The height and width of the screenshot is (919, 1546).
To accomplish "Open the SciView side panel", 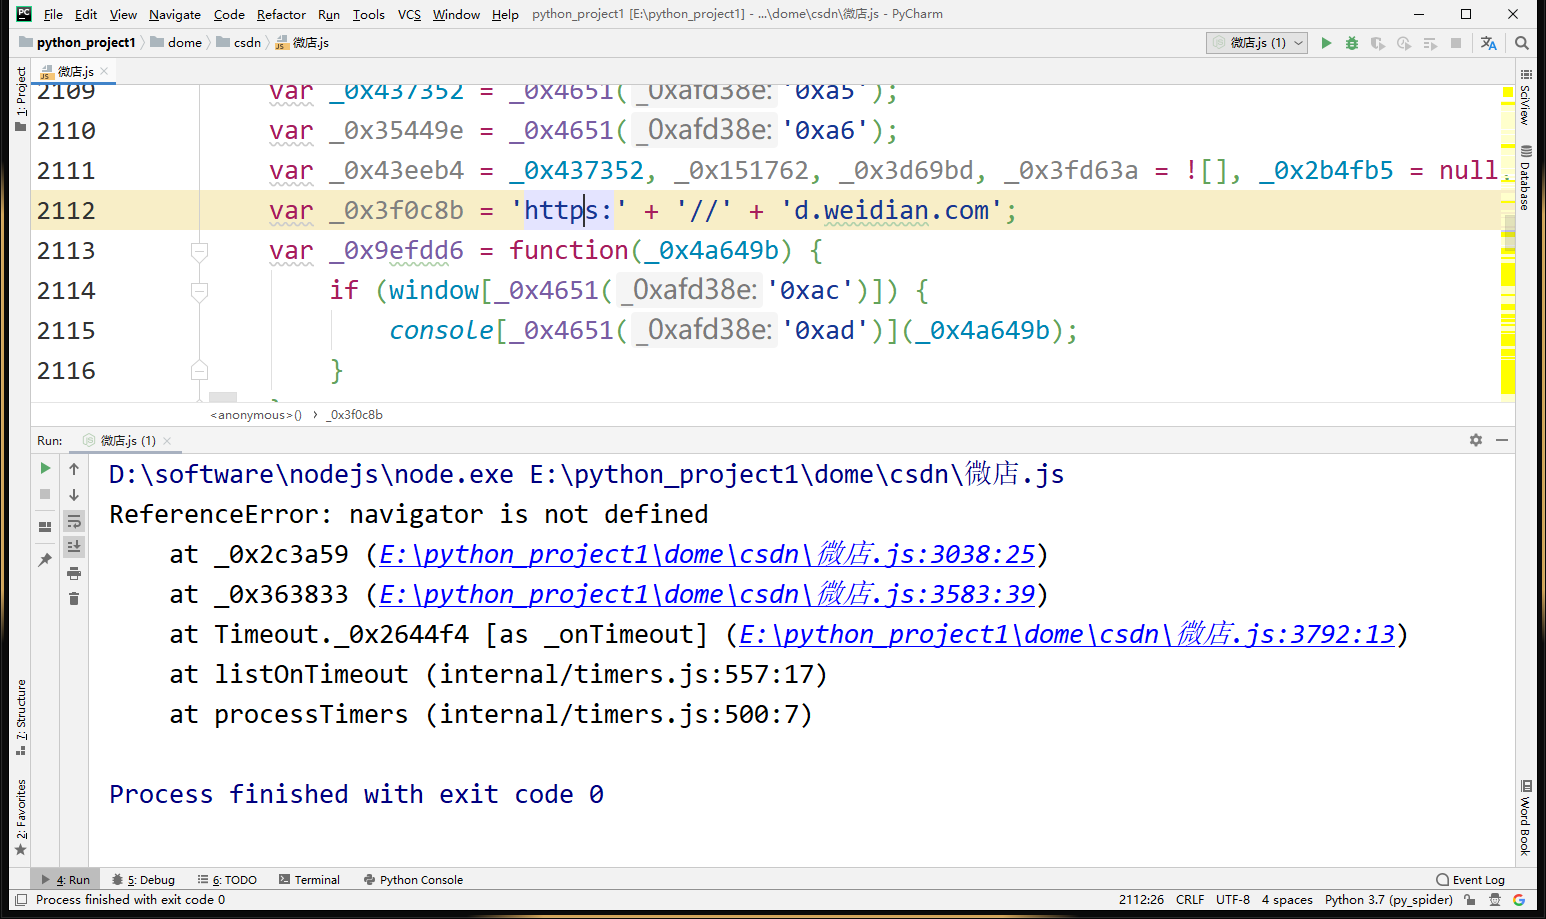I will (x=1525, y=98).
